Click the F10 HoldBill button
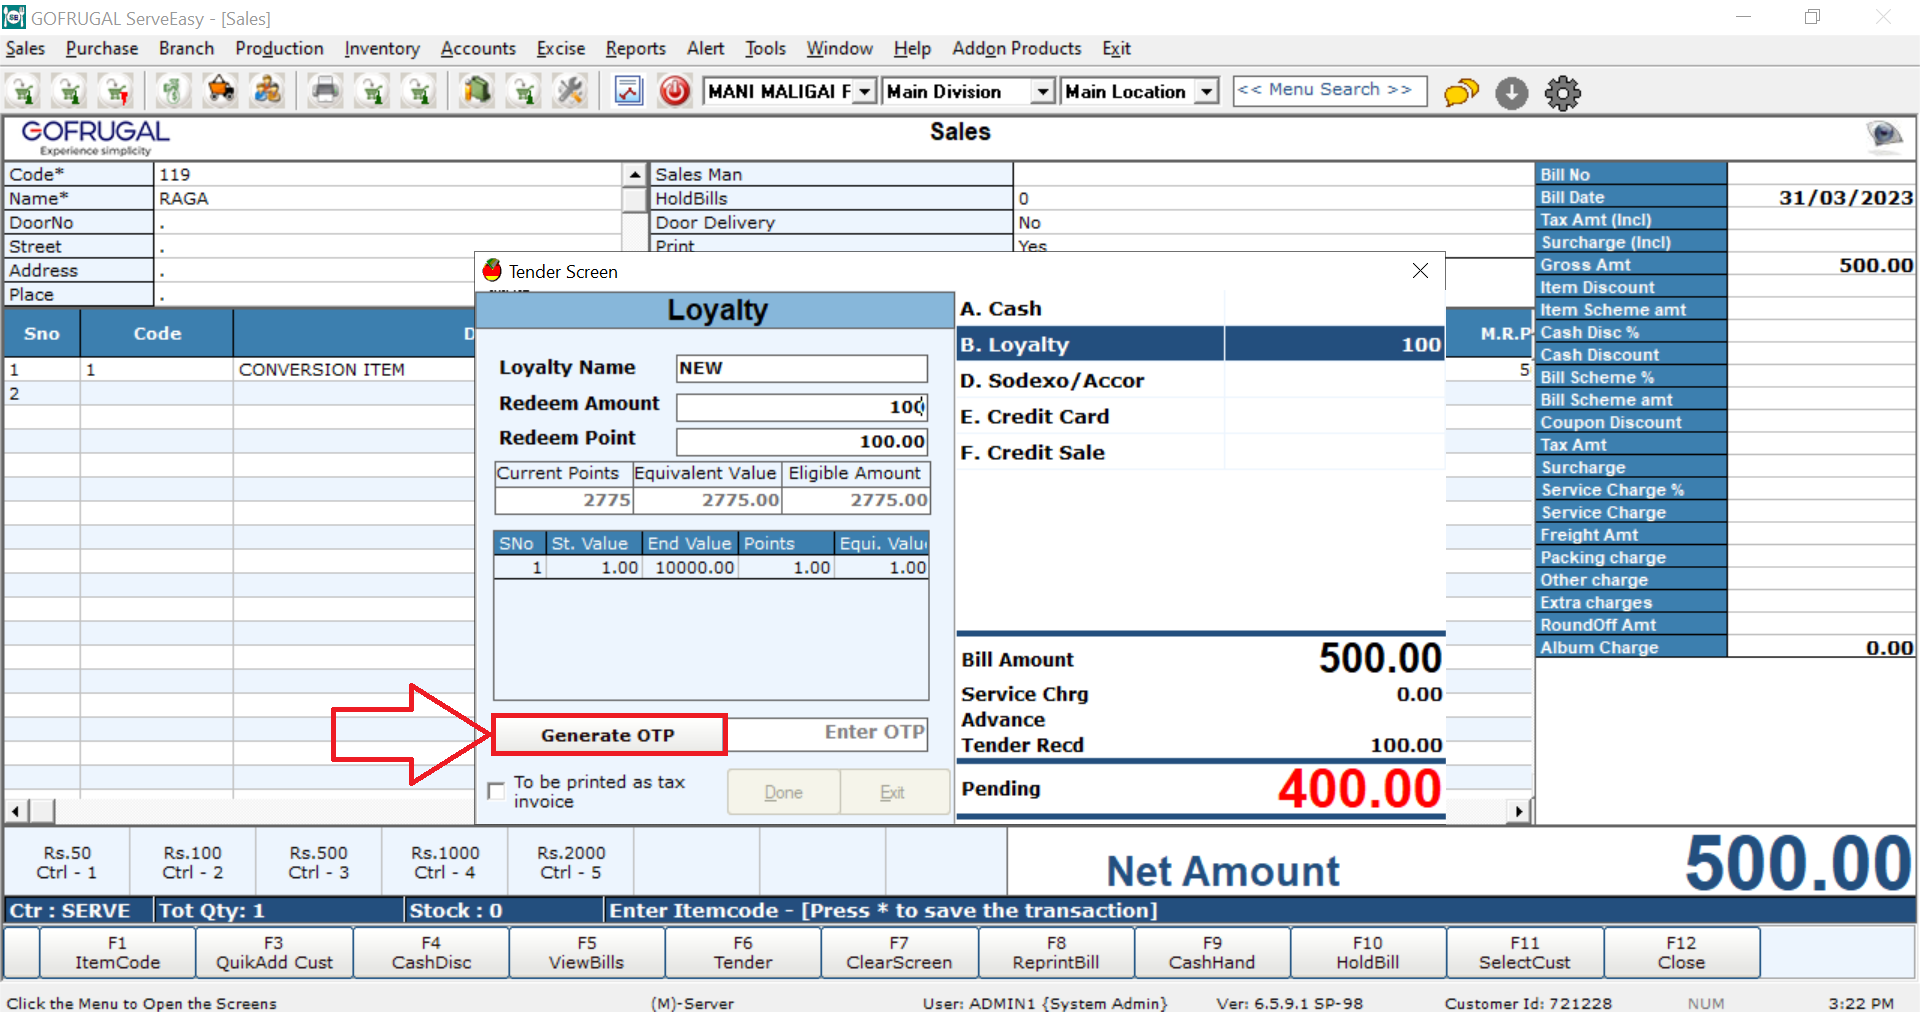The width and height of the screenshot is (1920, 1012). [x=1368, y=952]
